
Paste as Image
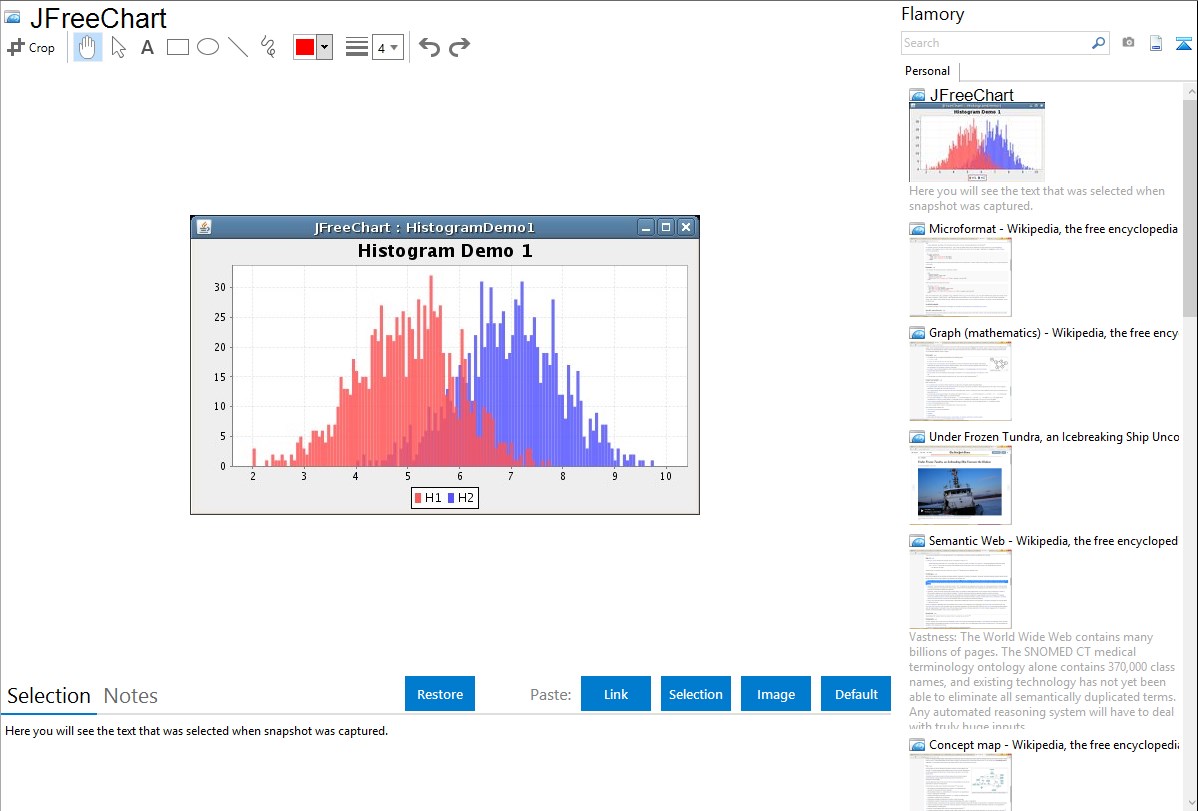point(775,694)
